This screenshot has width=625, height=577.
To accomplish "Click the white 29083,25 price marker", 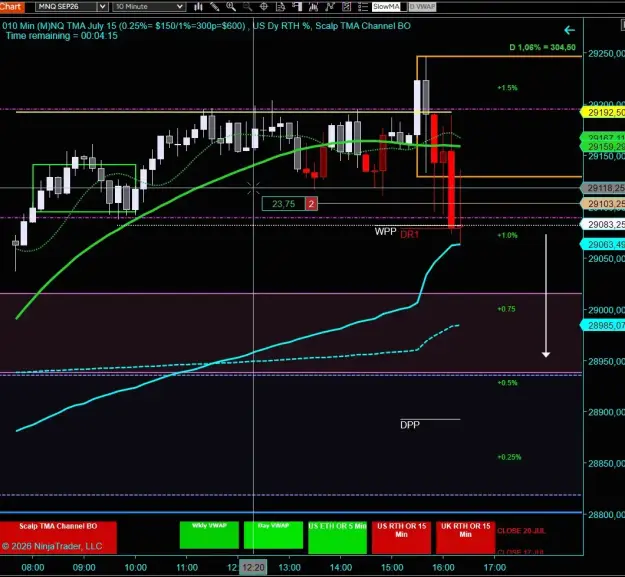I will point(604,225).
